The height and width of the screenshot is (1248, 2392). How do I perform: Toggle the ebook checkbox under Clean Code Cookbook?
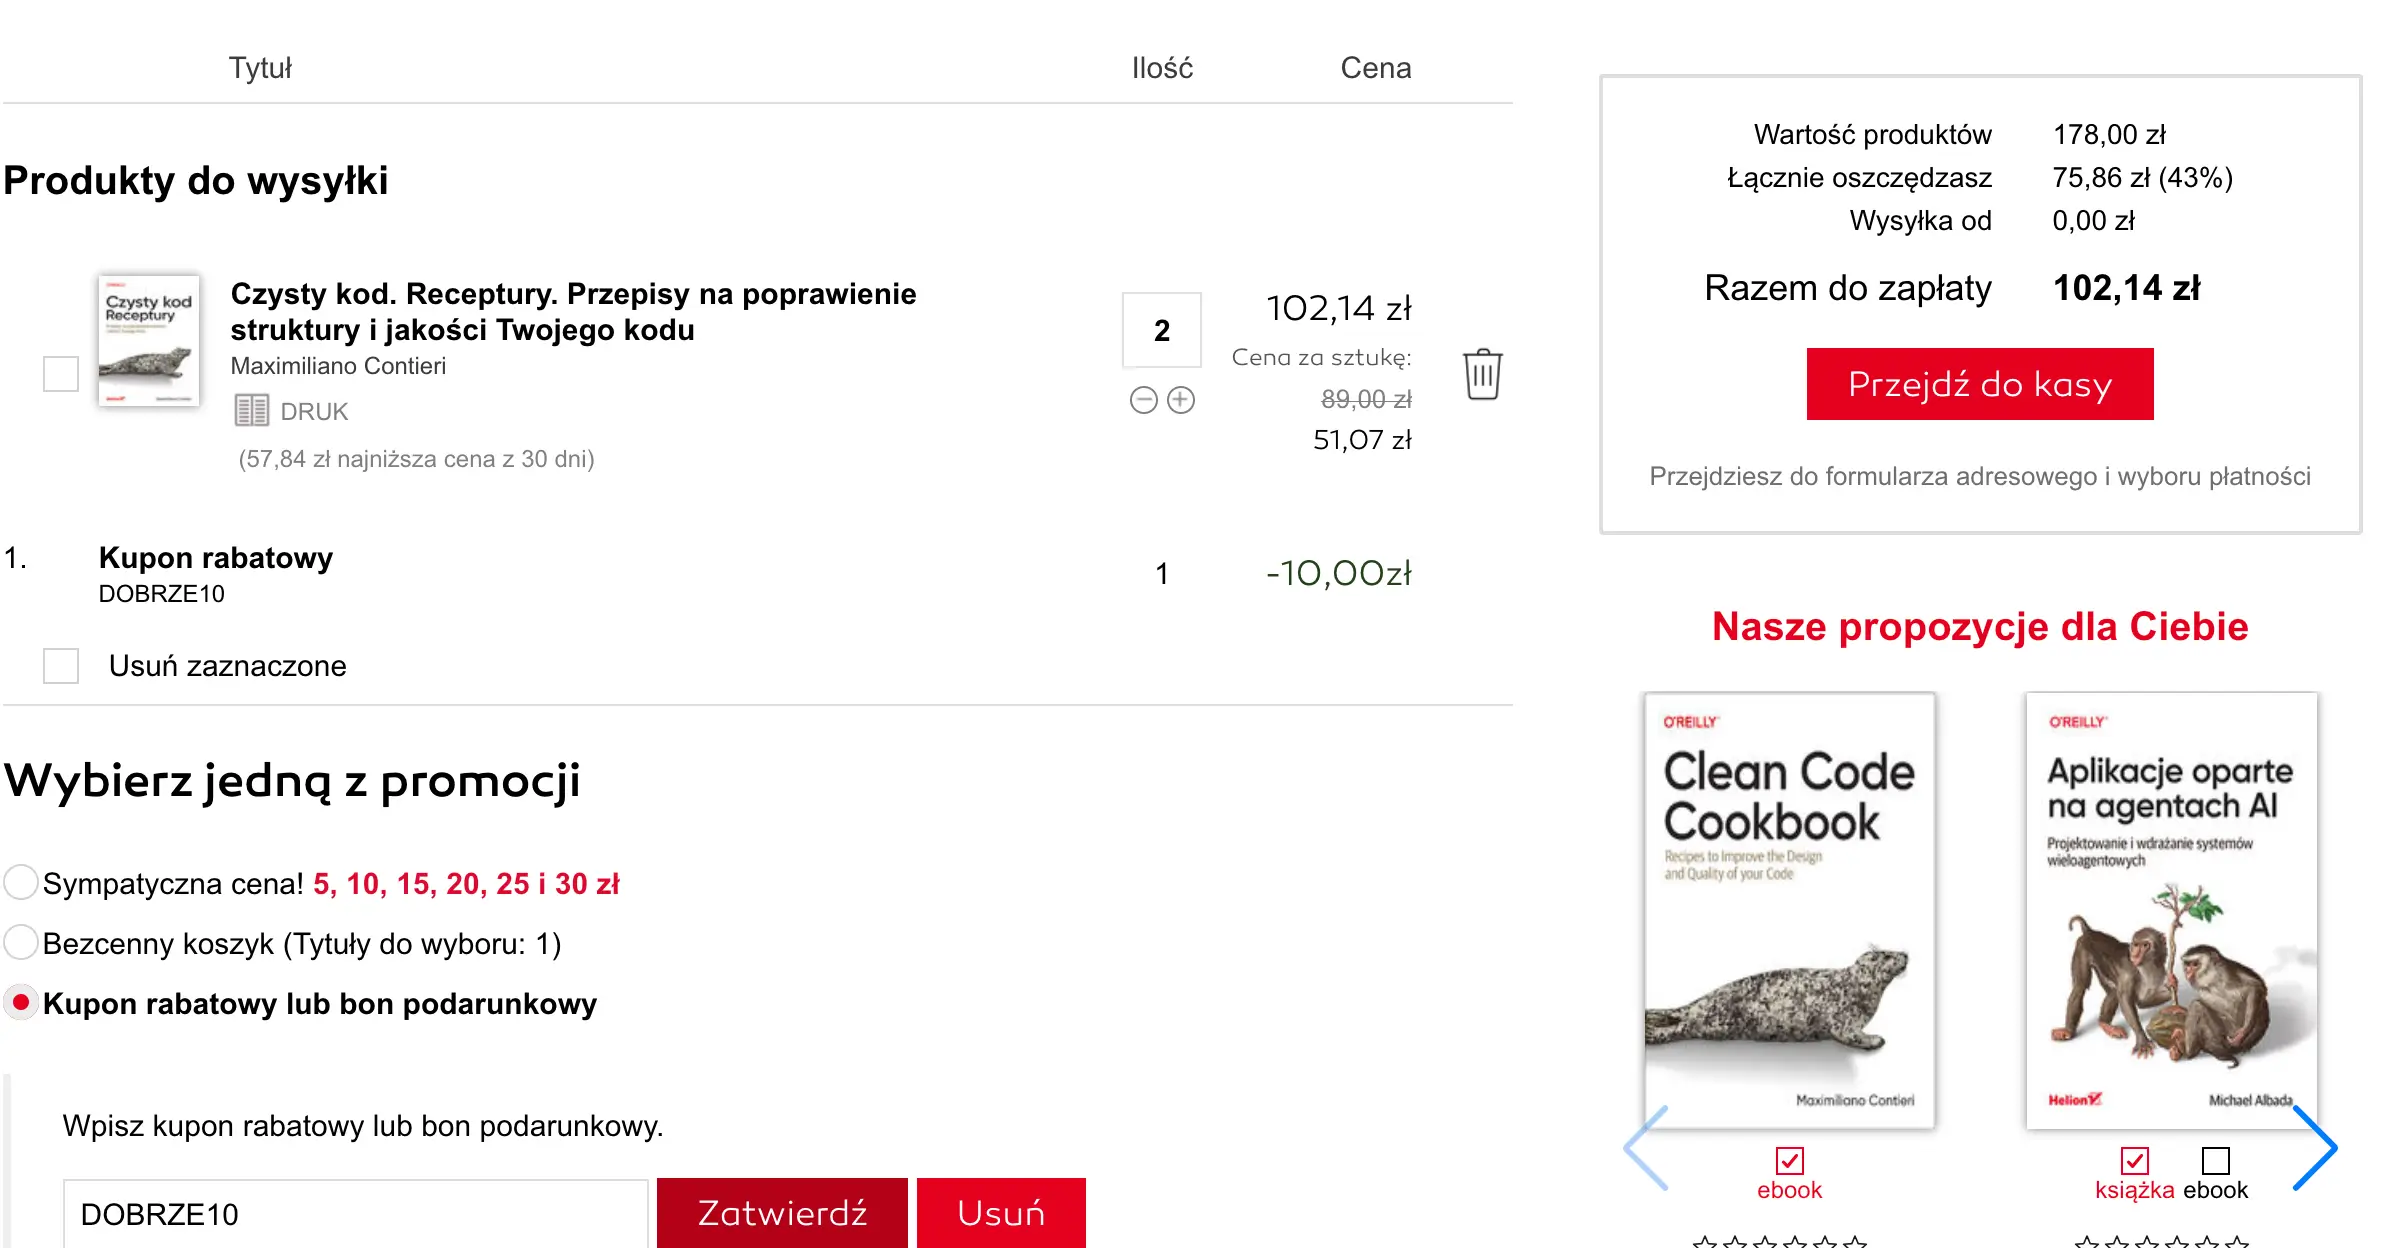[x=1789, y=1161]
